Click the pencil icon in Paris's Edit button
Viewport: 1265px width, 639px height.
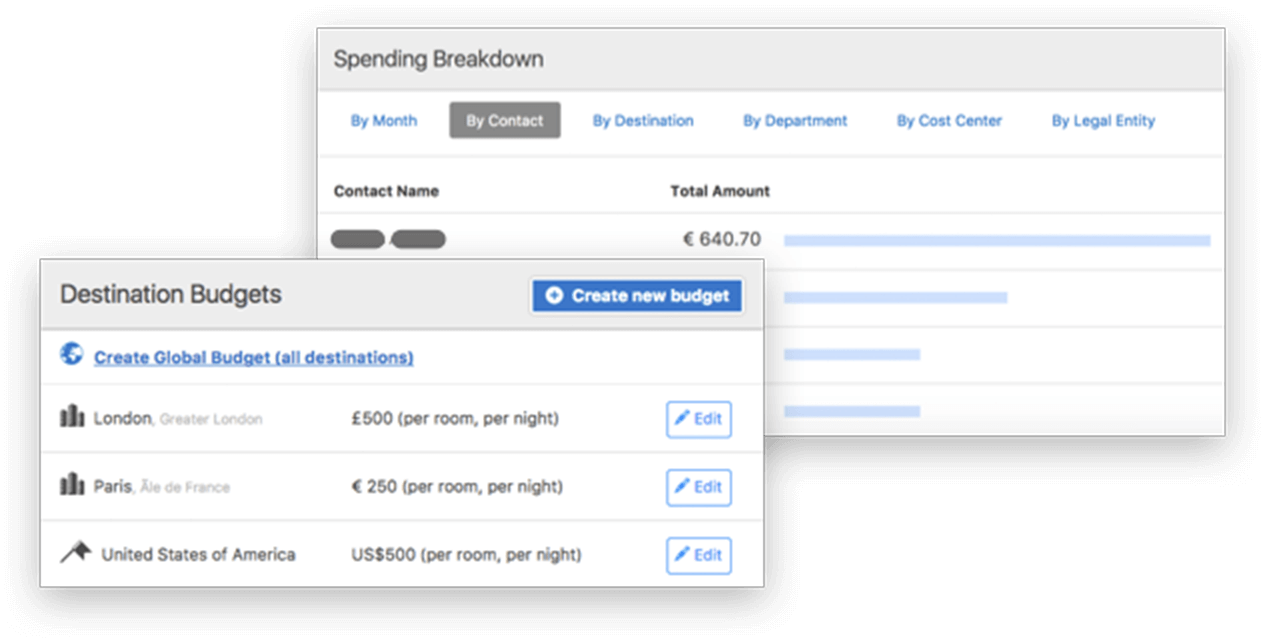[682, 487]
